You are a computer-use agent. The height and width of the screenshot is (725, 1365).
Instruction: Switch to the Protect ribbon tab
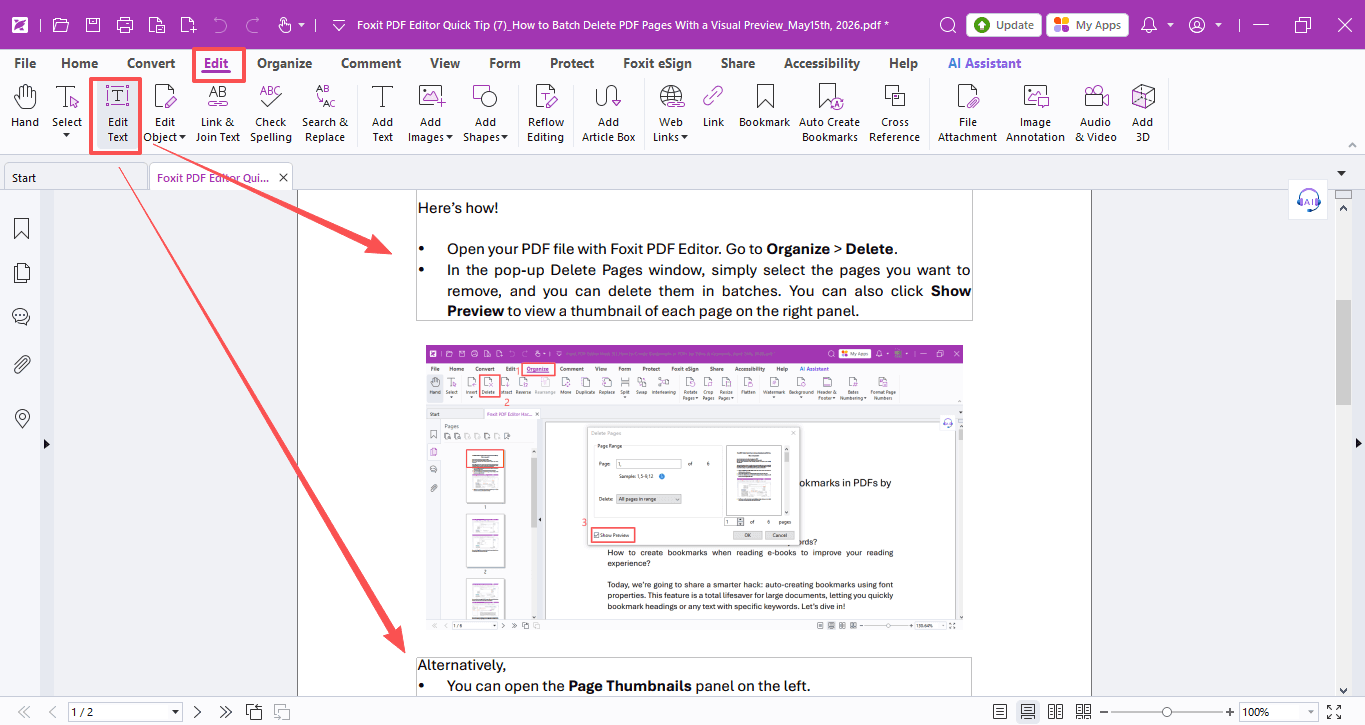572,63
